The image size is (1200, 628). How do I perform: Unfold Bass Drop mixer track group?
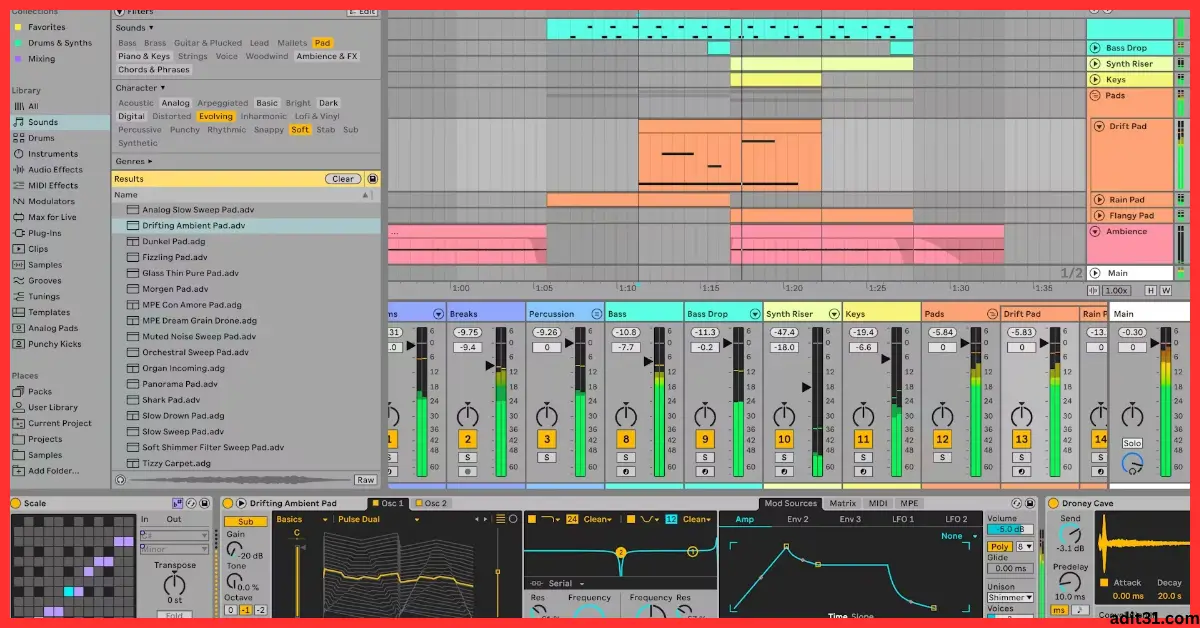click(x=755, y=314)
